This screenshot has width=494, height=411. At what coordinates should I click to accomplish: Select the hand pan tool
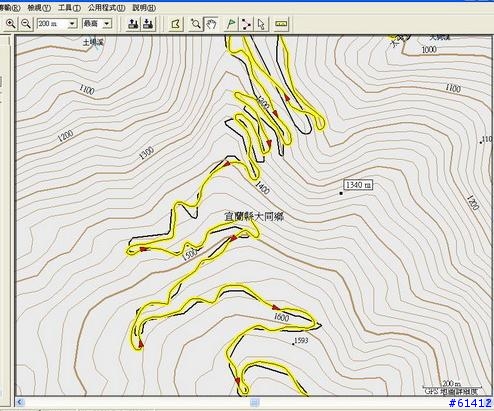pos(211,24)
